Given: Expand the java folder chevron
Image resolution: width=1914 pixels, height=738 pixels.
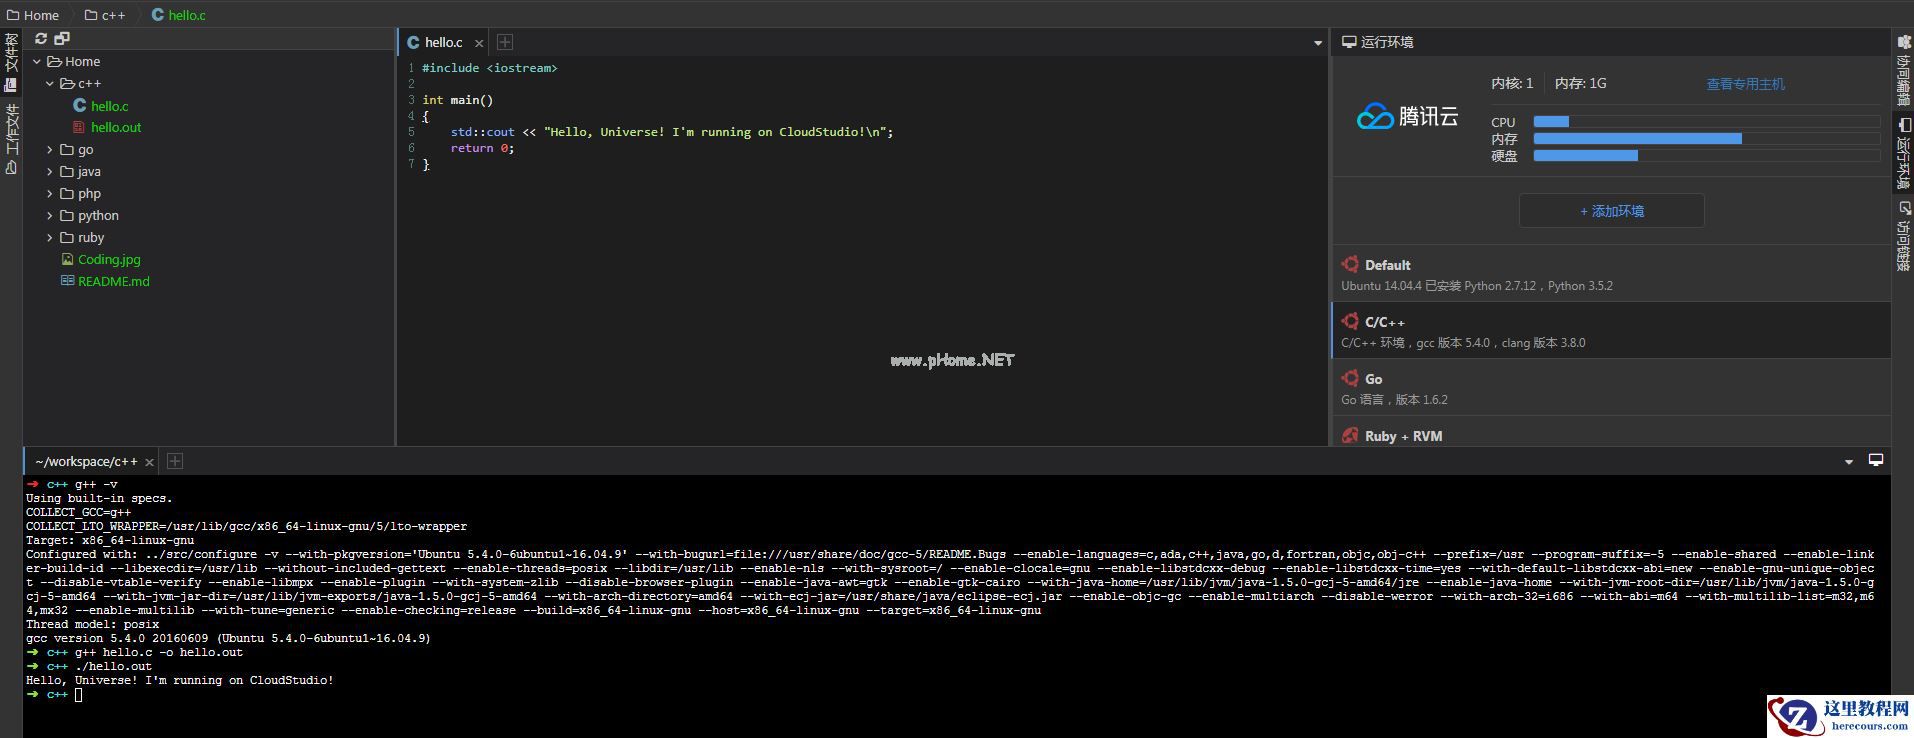Looking at the screenshot, I should [49, 171].
